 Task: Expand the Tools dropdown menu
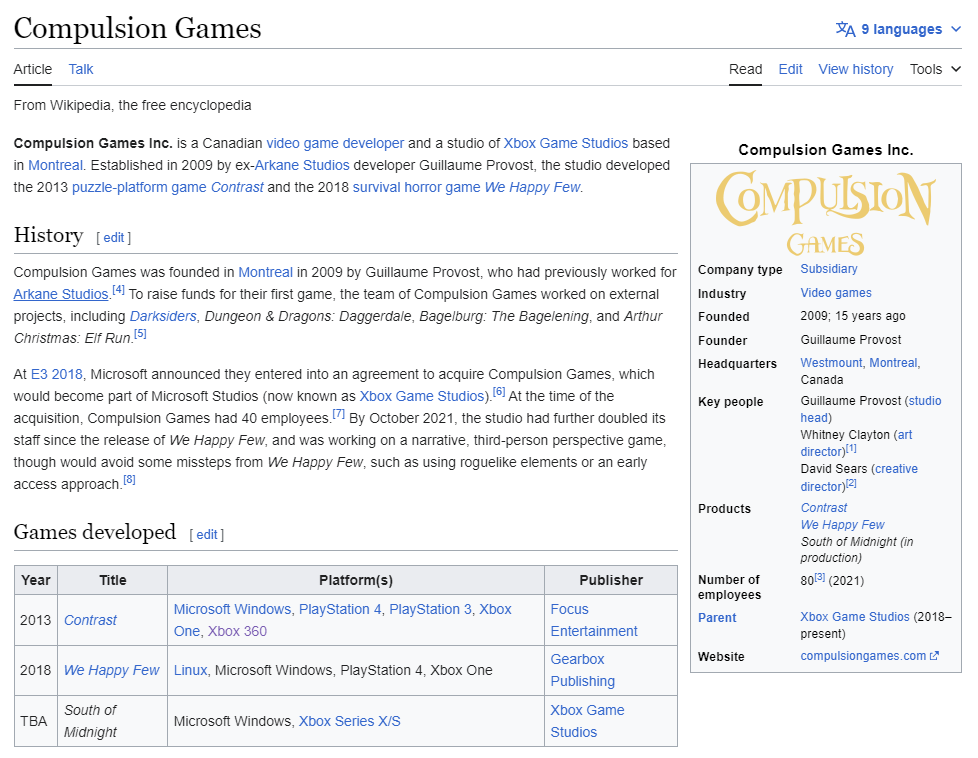[x=935, y=69]
